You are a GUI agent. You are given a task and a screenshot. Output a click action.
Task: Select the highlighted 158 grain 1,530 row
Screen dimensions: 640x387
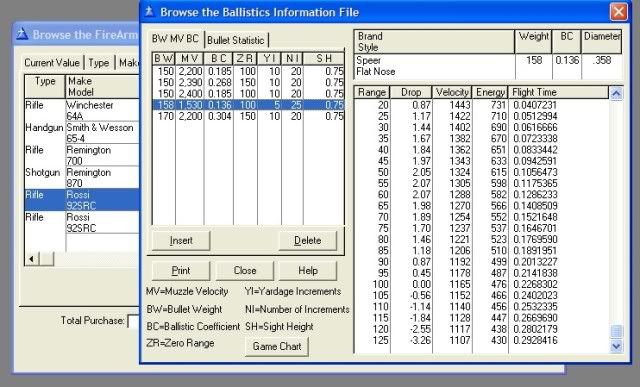click(249, 105)
